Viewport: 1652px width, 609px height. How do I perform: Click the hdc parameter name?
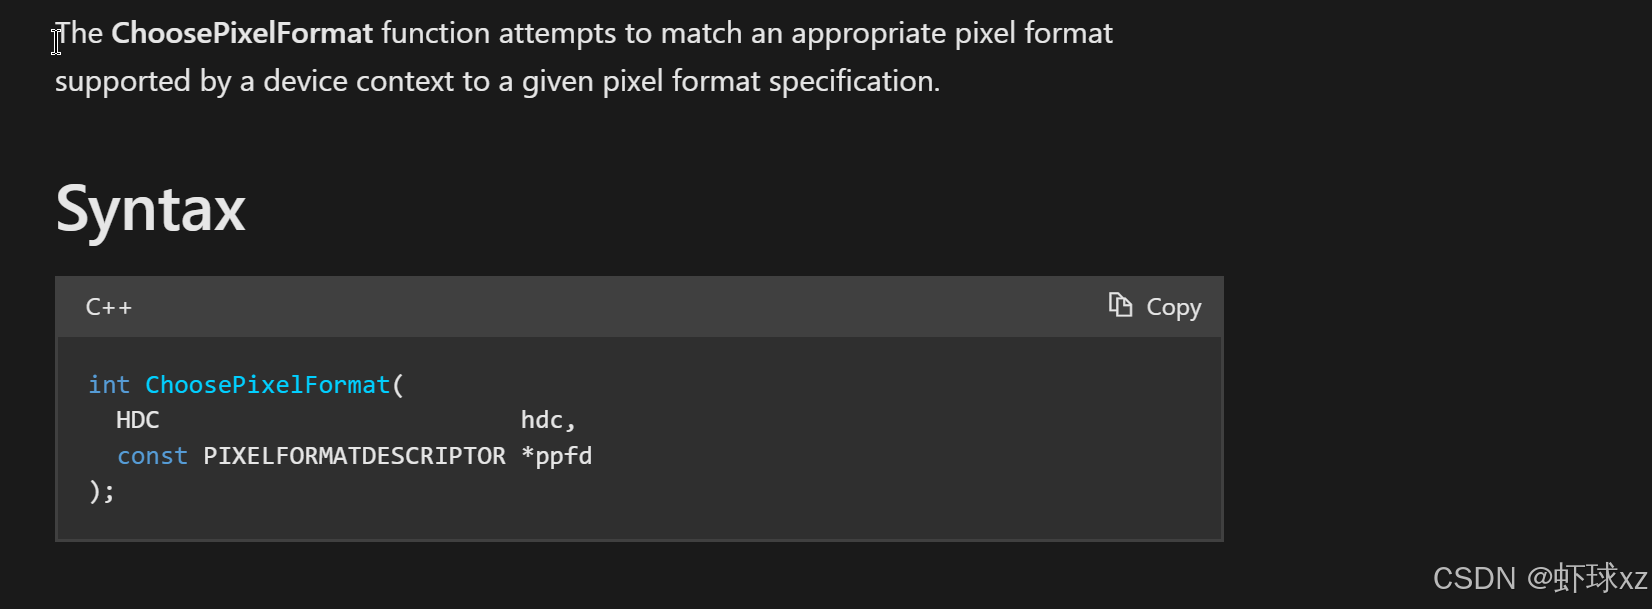[x=548, y=421]
